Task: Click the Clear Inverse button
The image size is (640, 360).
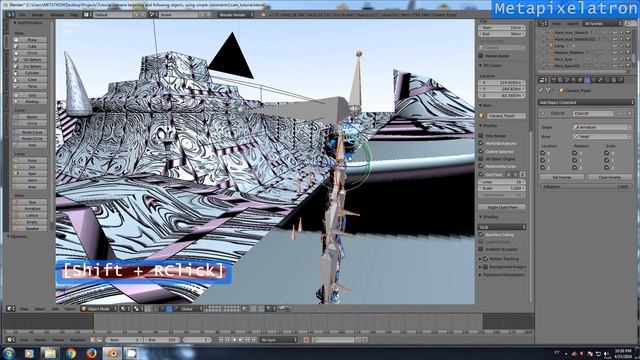Action: (x=610, y=177)
